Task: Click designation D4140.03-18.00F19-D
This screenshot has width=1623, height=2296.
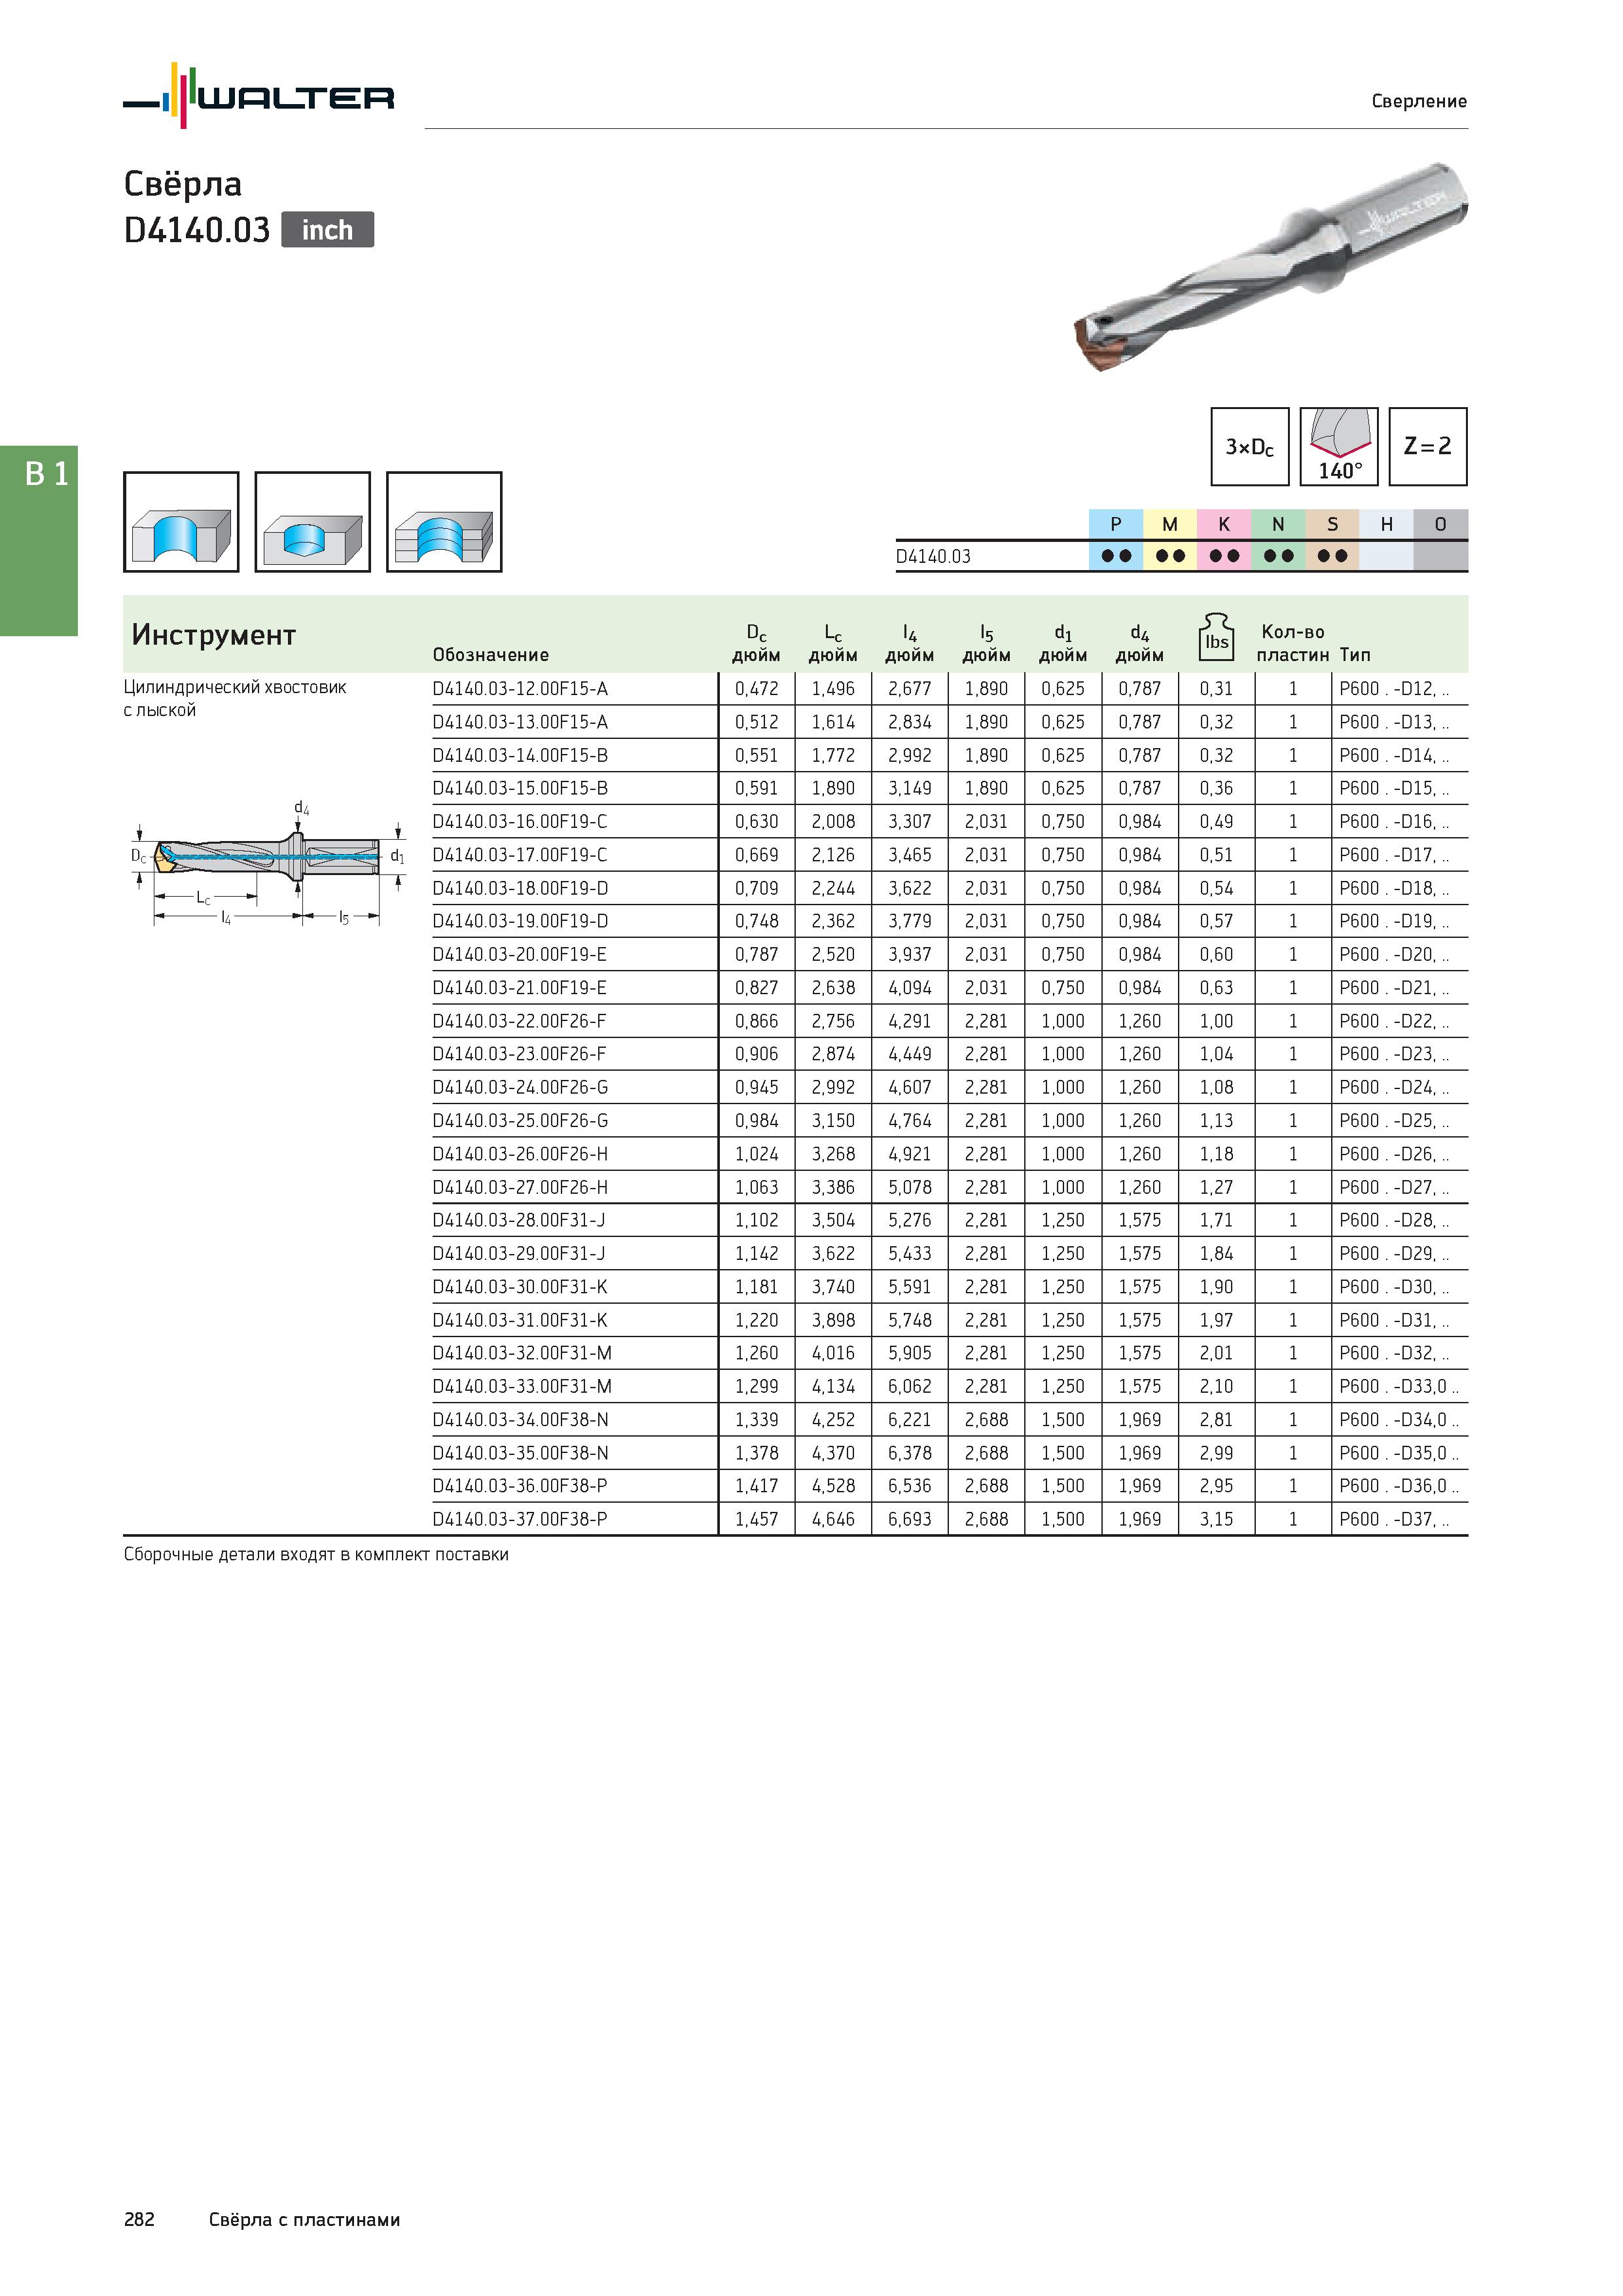Action: coord(520,888)
